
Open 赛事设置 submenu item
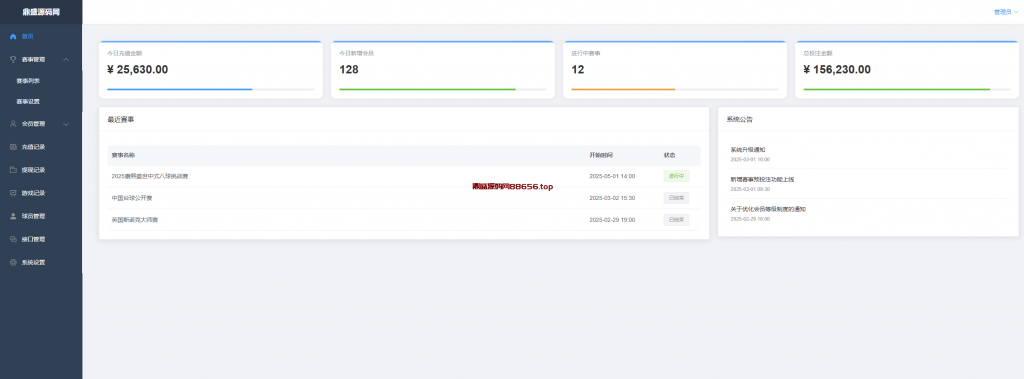pyautogui.click(x=41, y=102)
